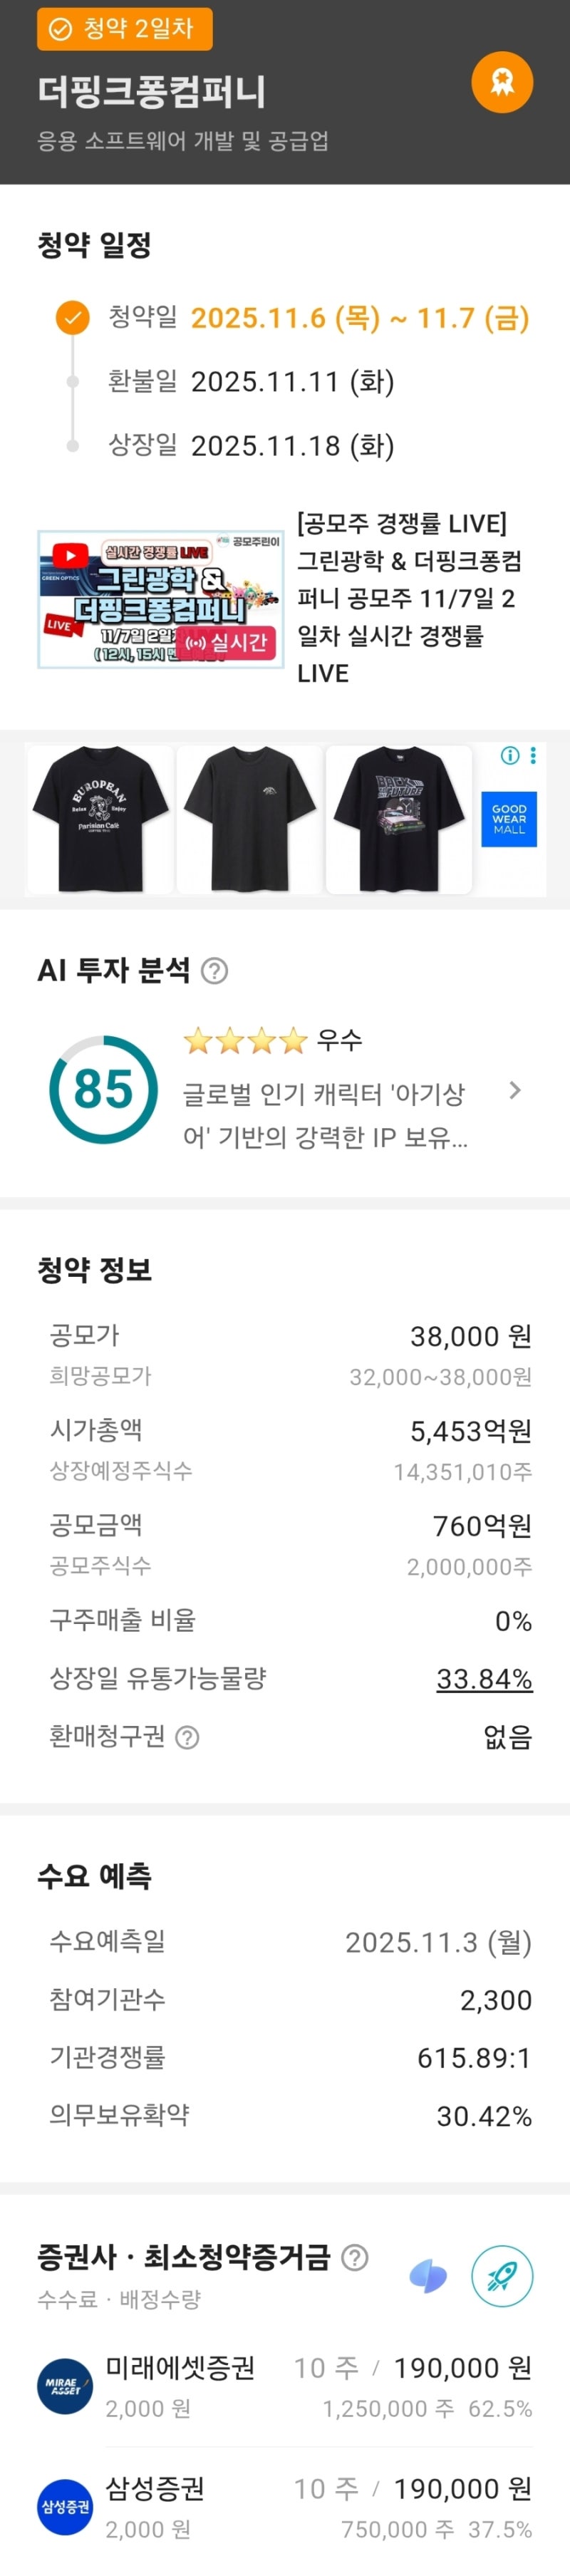570x2576 pixels.
Task: Tap the 환매청구권 question mark icon
Action: [x=187, y=1738]
